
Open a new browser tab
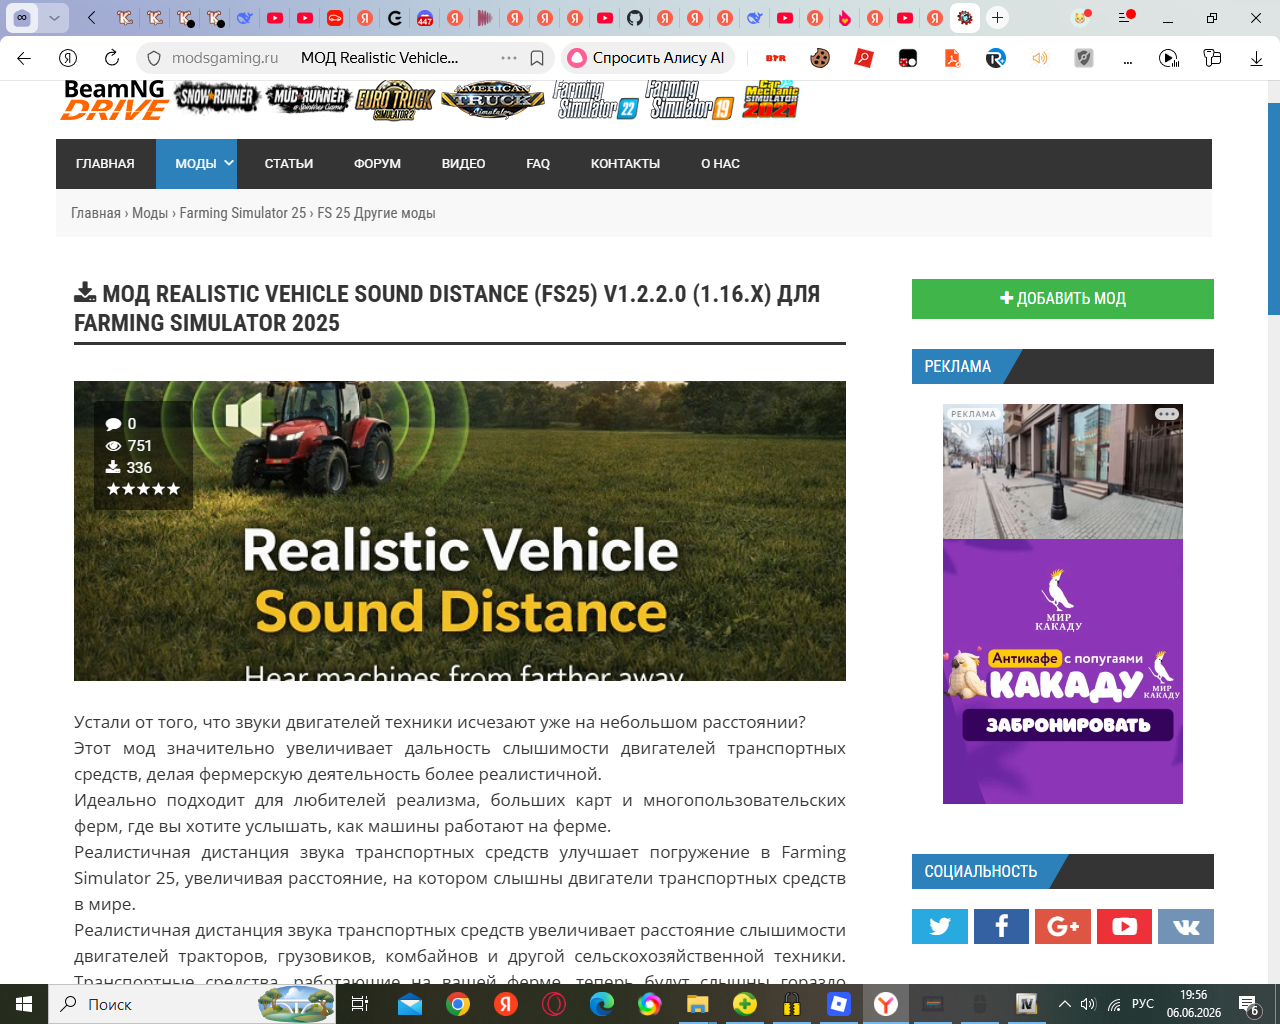coord(997,18)
